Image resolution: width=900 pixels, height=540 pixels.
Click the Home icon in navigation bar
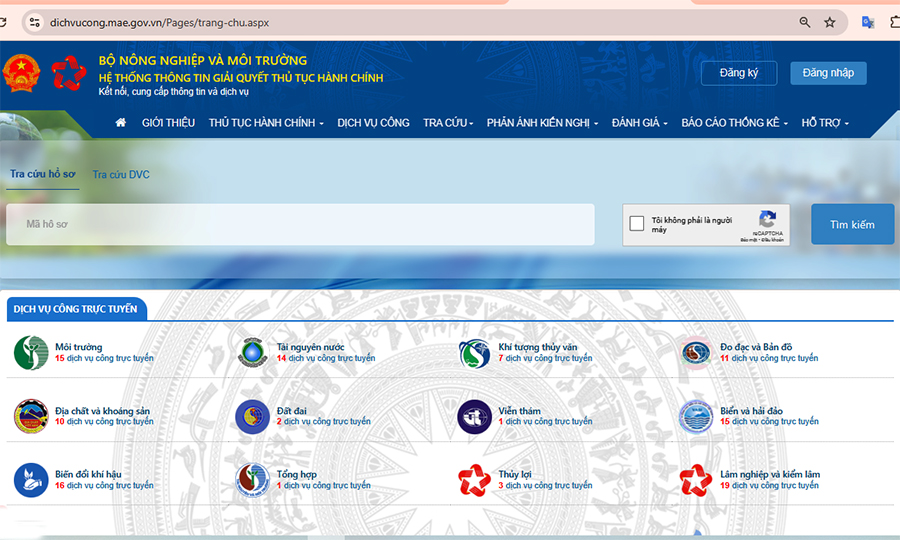tap(121, 123)
